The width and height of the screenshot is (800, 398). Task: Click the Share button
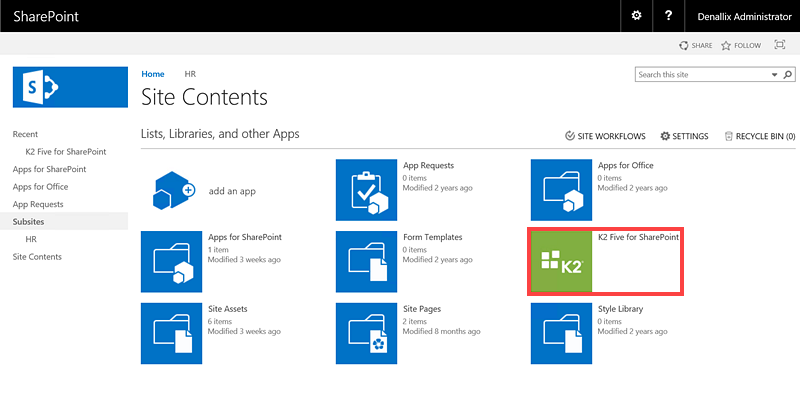(x=695, y=45)
